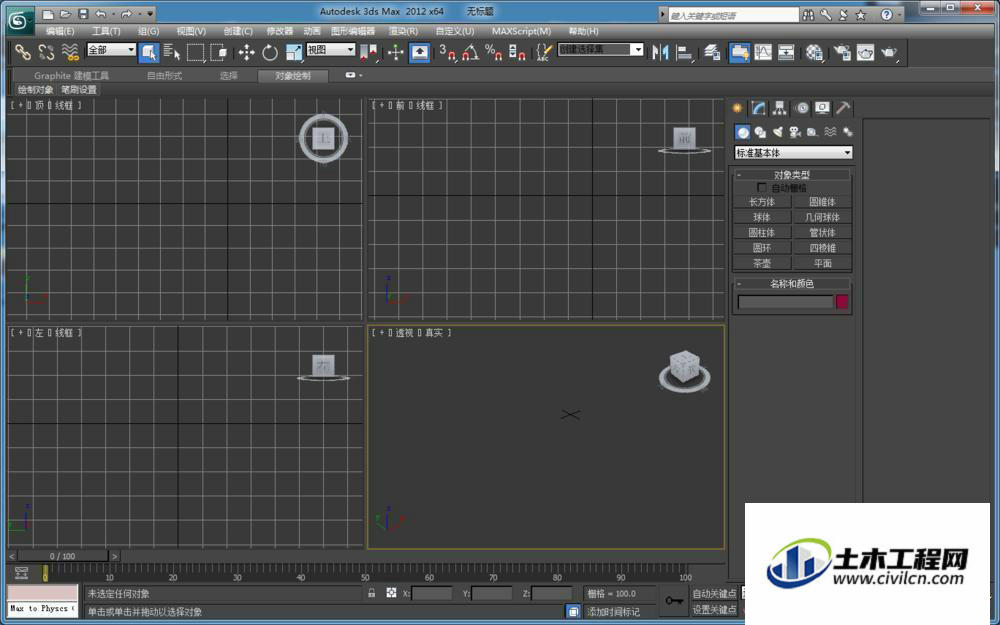
Task: Open the Select by Name tool
Action: pos(172,52)
